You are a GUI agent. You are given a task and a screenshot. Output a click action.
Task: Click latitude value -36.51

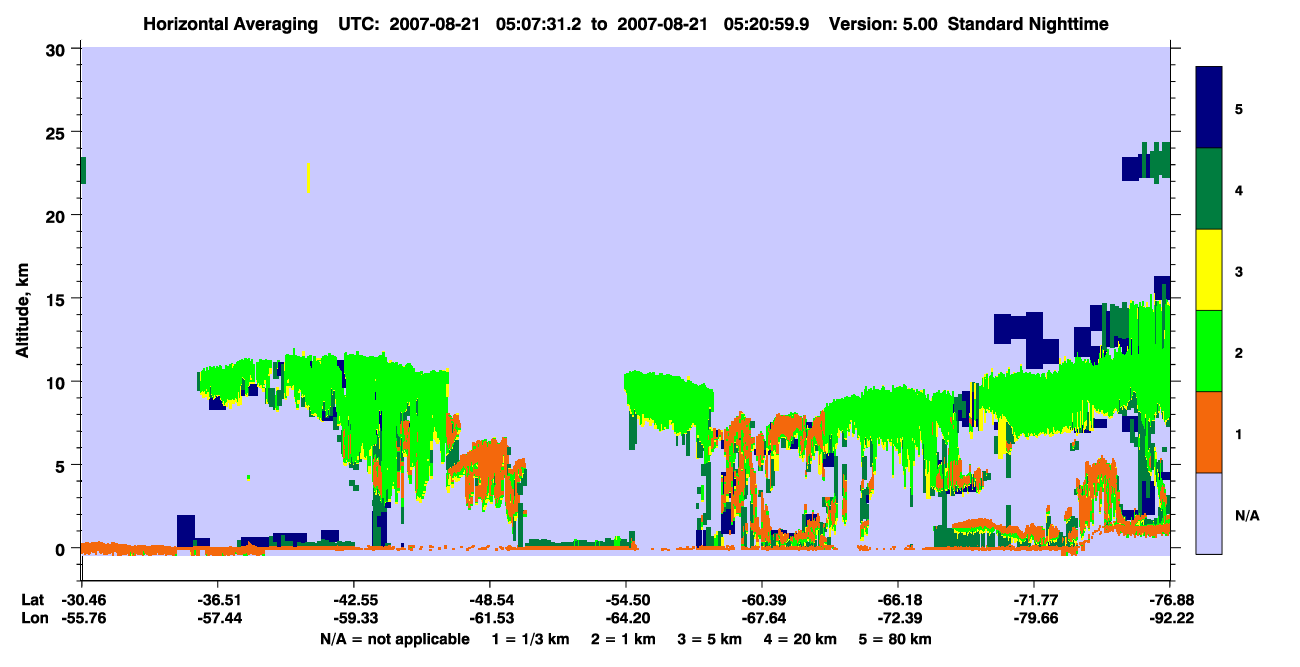(217, 600)
